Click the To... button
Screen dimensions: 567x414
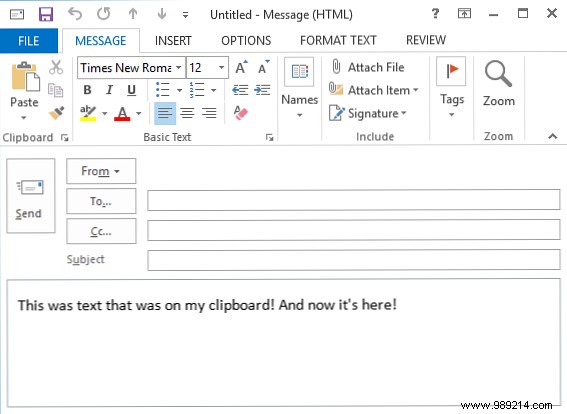point(101,201)
